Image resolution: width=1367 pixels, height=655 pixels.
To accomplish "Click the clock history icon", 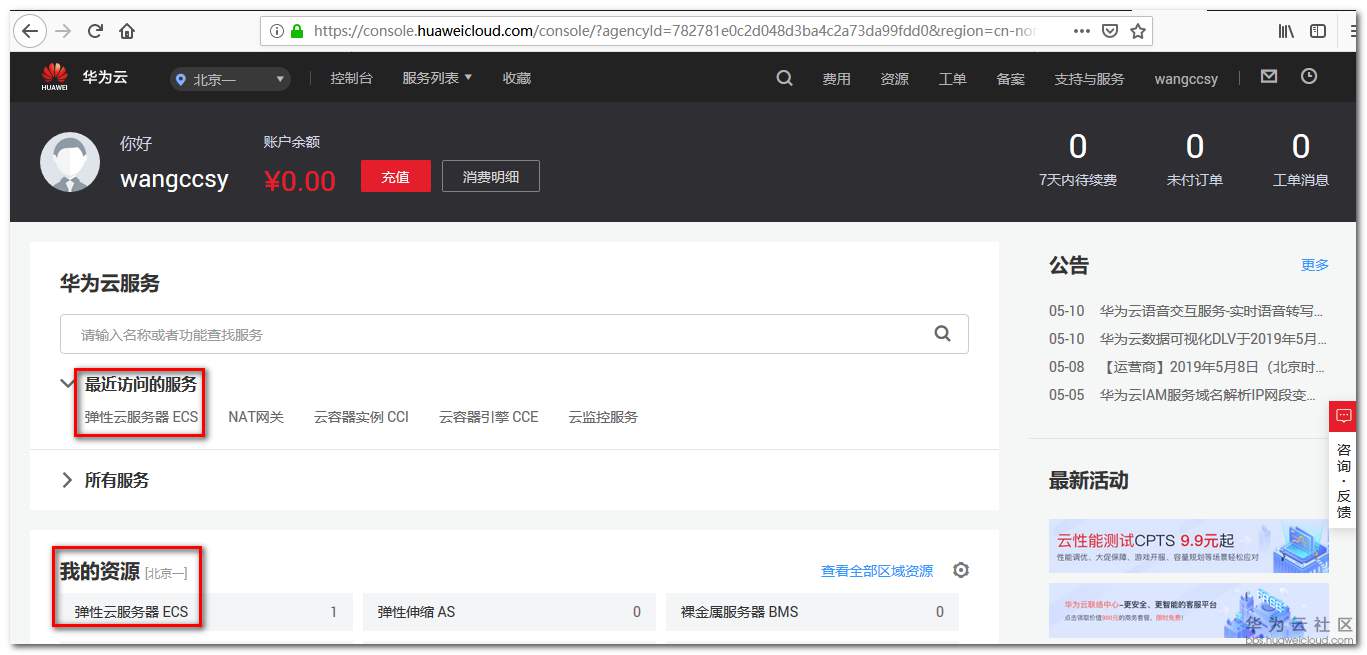I will click(1309, 76).
